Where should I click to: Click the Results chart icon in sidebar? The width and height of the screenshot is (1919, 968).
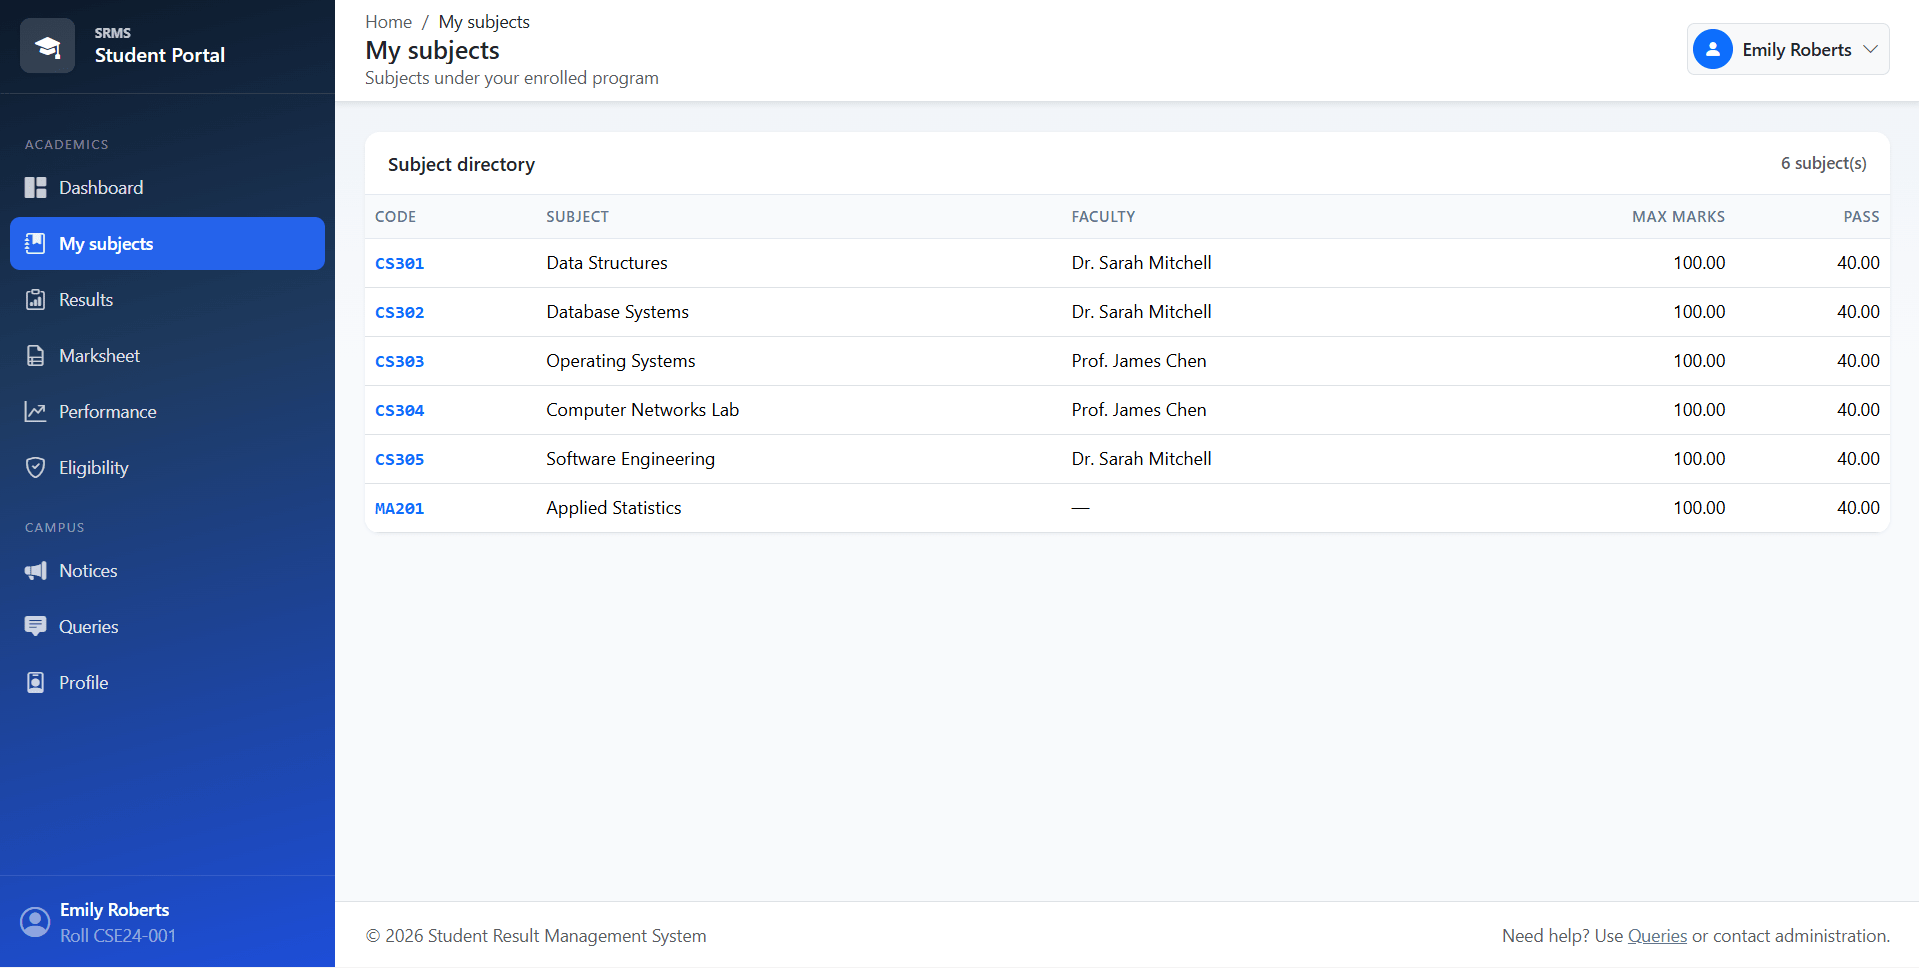tap(36, 300)
